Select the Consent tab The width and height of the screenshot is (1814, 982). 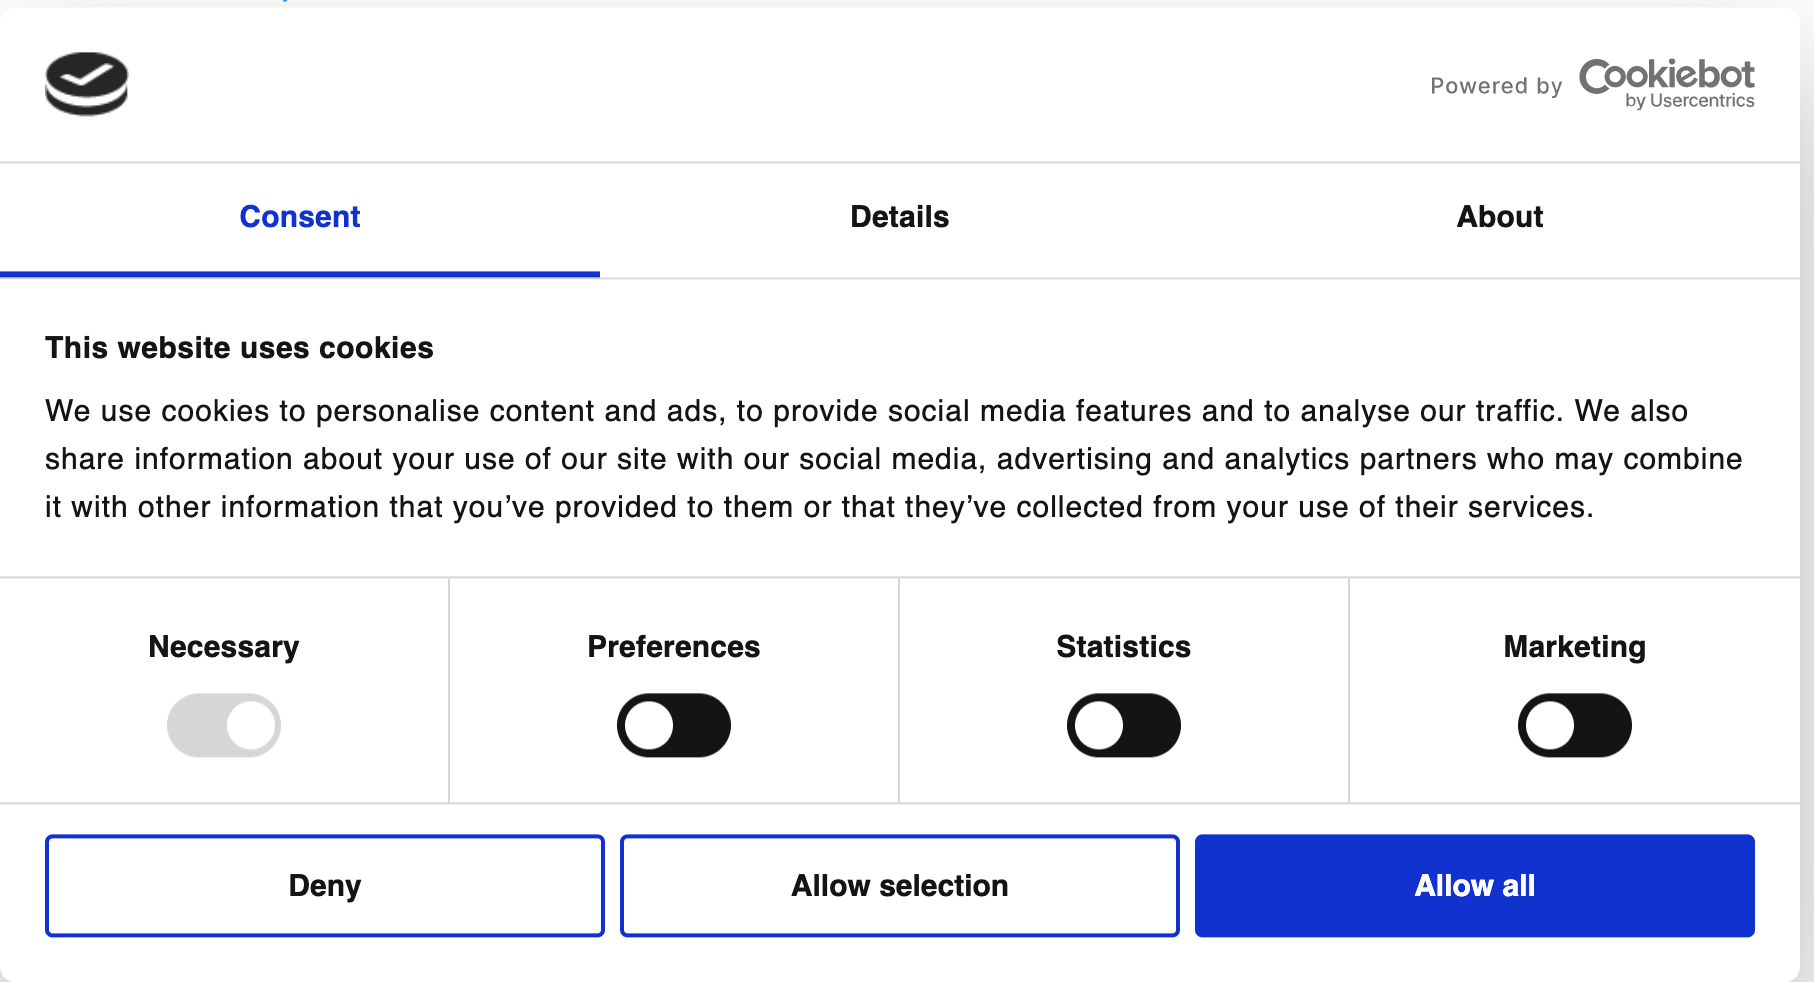coord(300,217)
